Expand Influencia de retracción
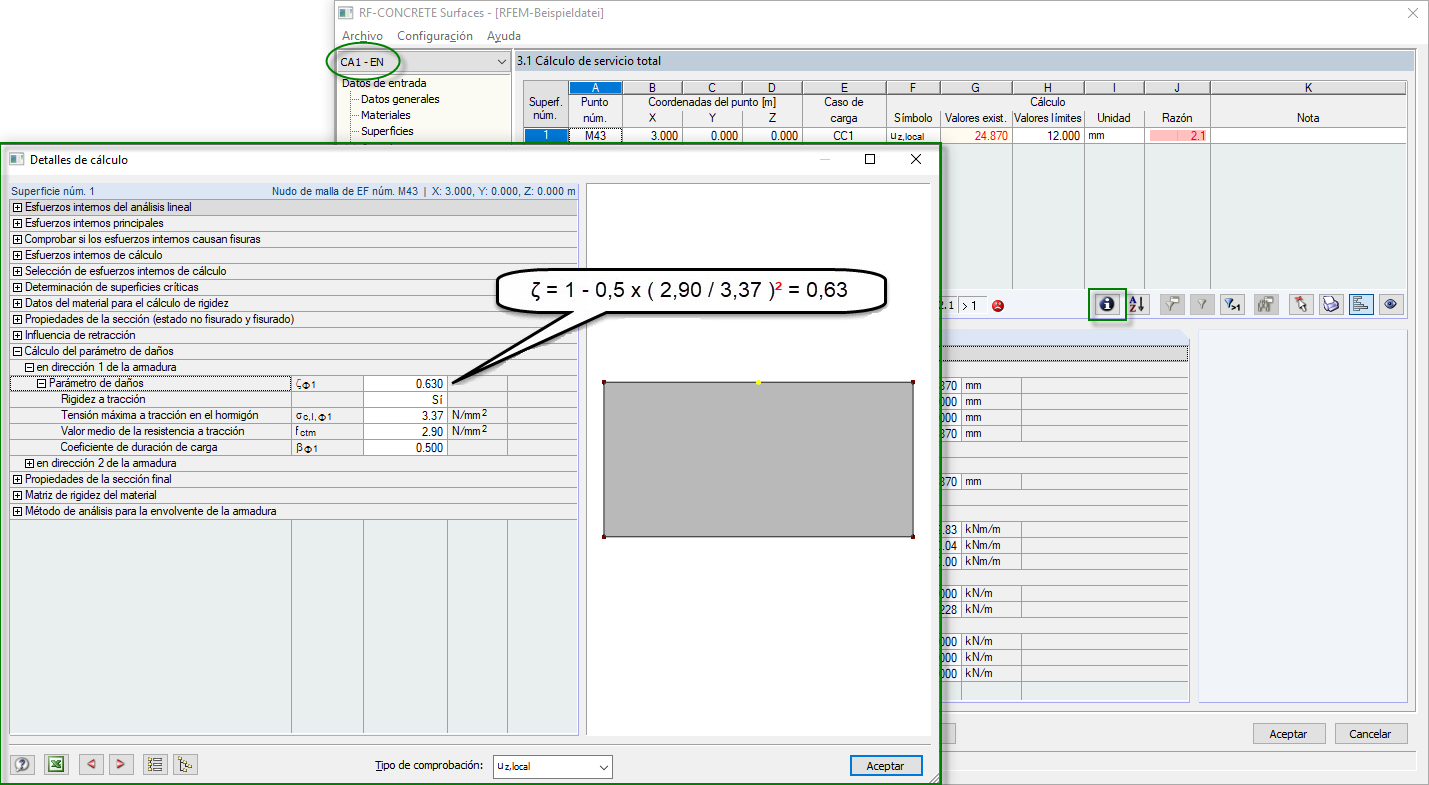Viewport: 1429px width, 785px height. pyautogui.click(x=17, y=335)
